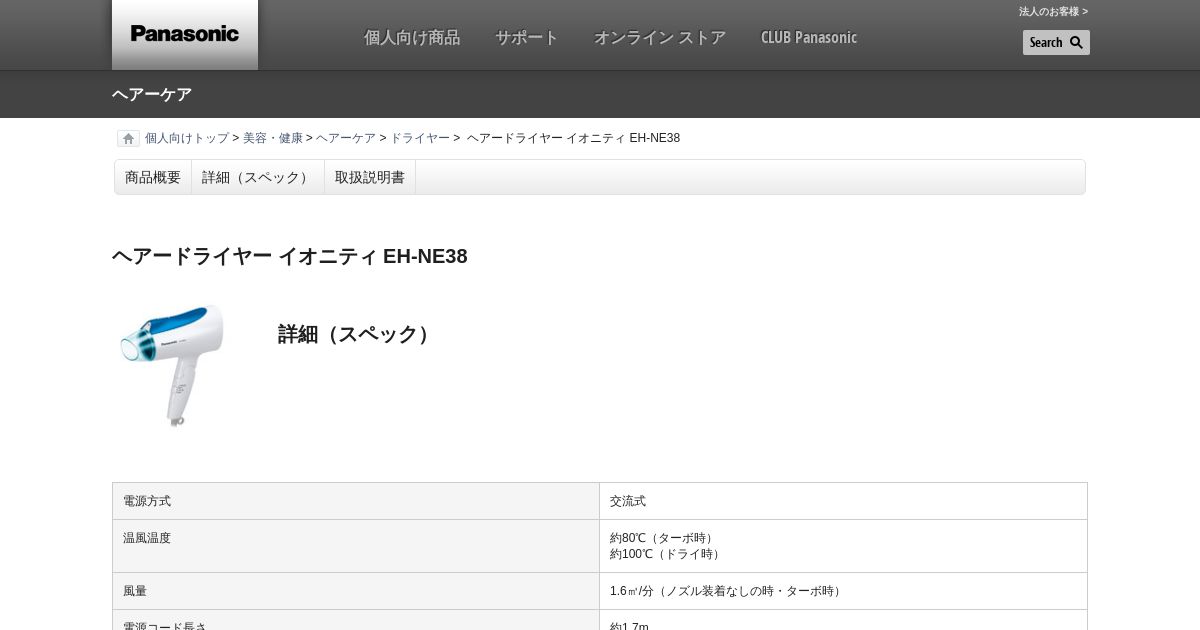Switch to 取扱説明書 tab

370,177
